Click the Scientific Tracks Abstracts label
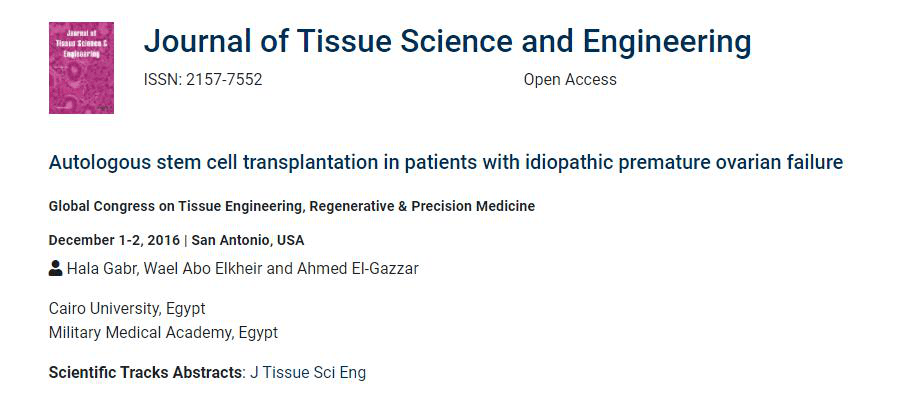 tap(146, 373)
